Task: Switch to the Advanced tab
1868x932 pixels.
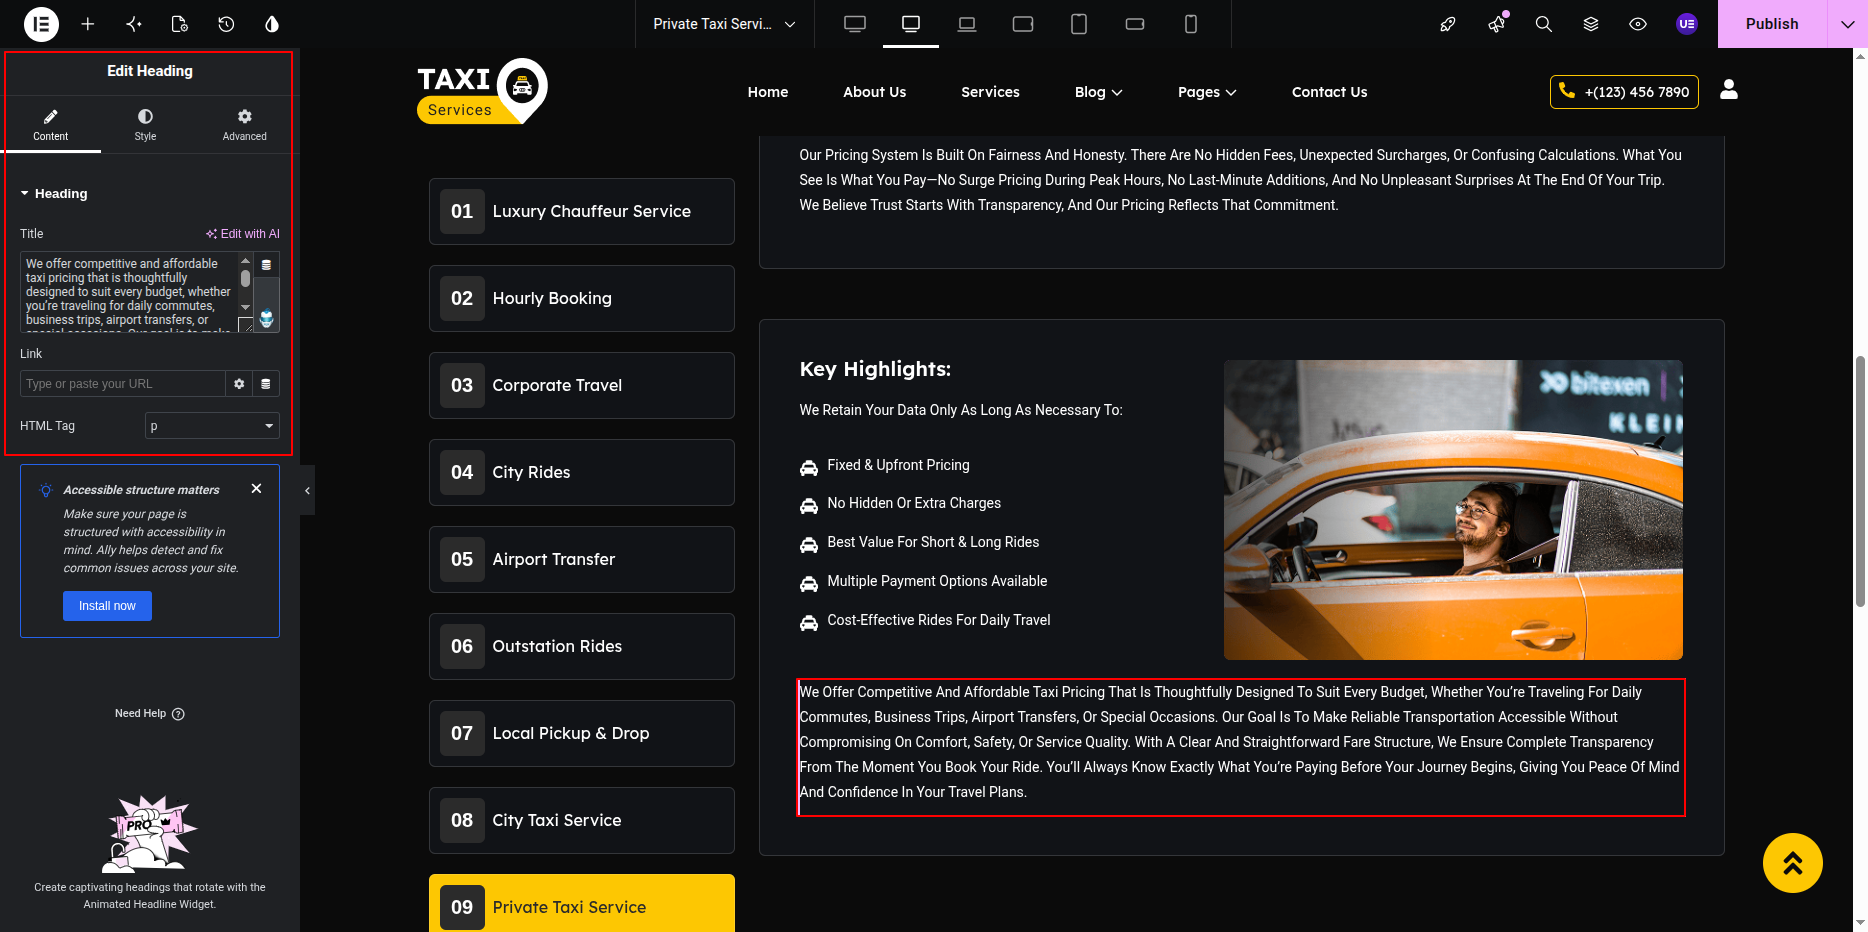Action: point(245,125)
